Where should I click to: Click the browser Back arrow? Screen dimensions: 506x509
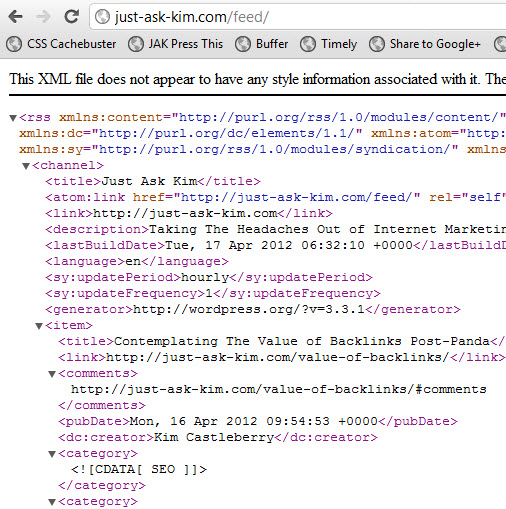tap(16, 16)
